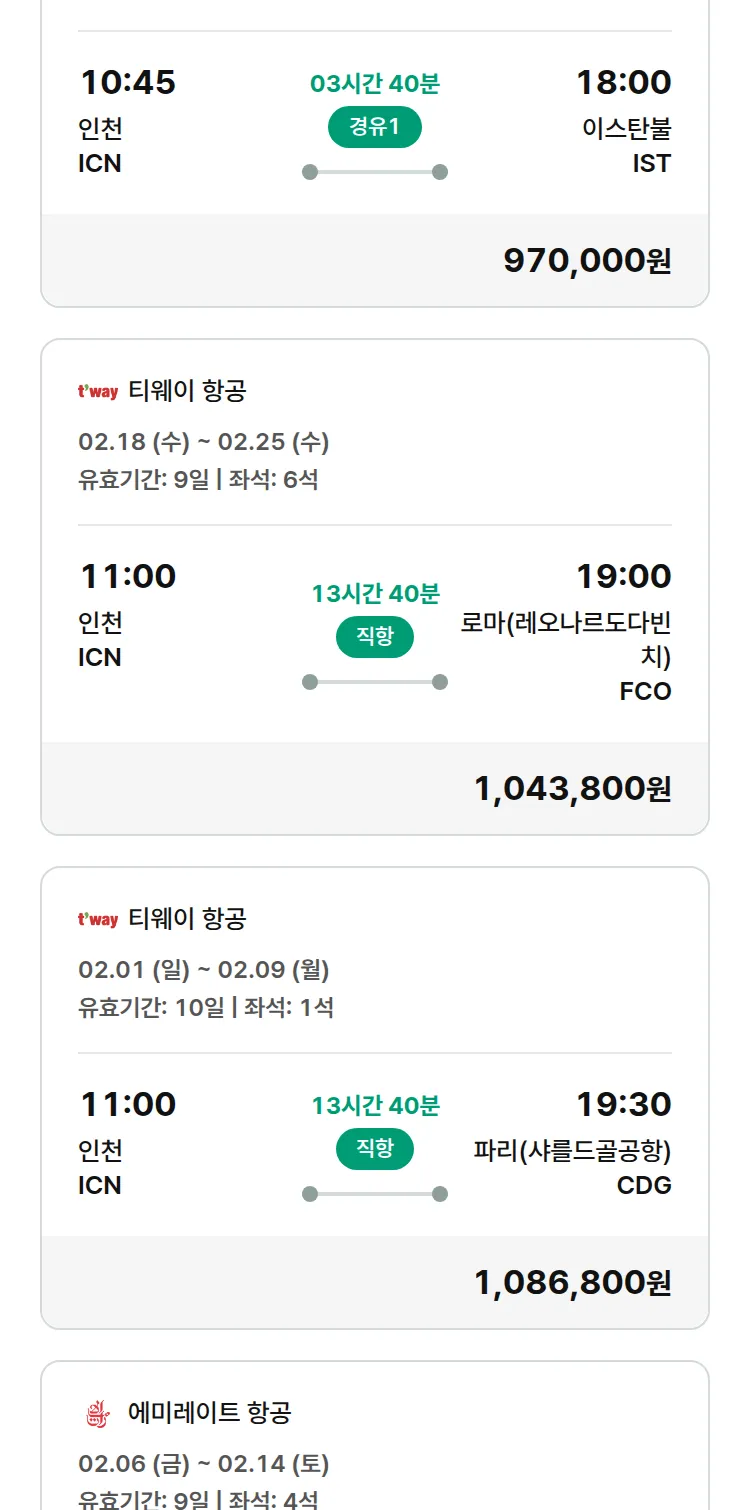Screen dimensions: 750x1510
Task: Select the 970,000원 Istanbul fare
Action: (x=587, y=261)
